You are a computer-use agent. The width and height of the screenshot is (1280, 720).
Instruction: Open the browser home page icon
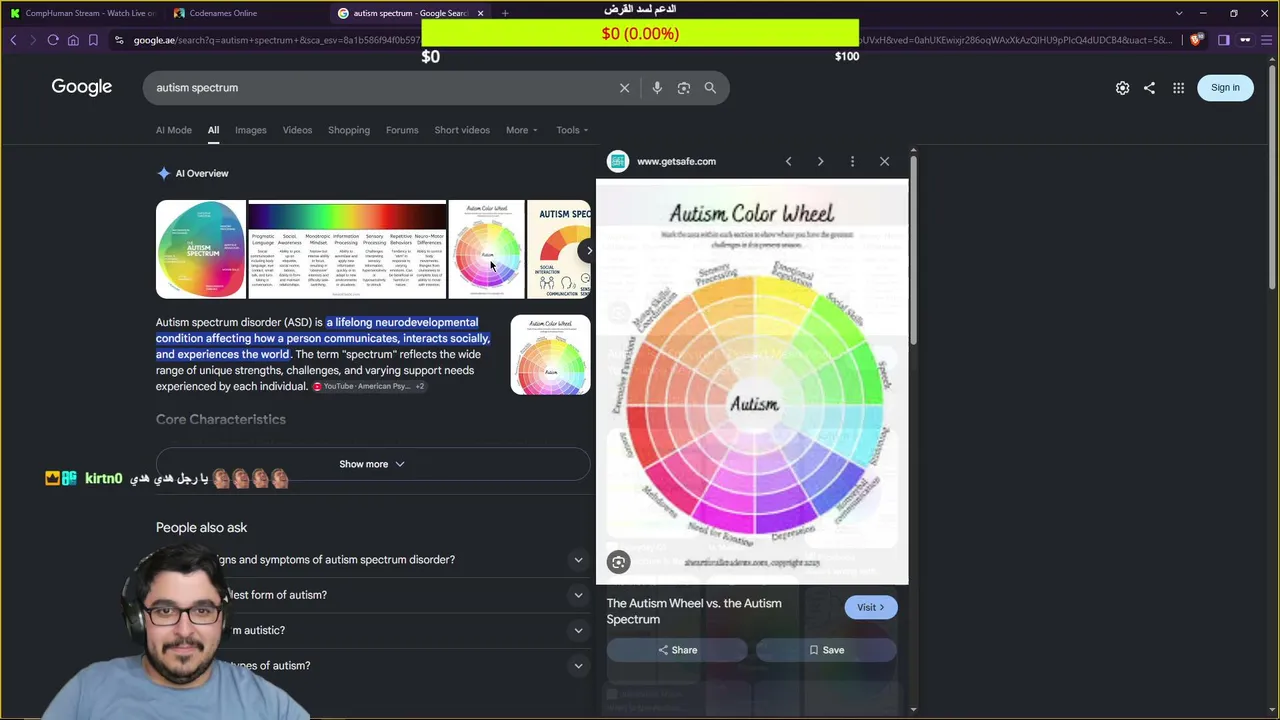pos(73,40)
